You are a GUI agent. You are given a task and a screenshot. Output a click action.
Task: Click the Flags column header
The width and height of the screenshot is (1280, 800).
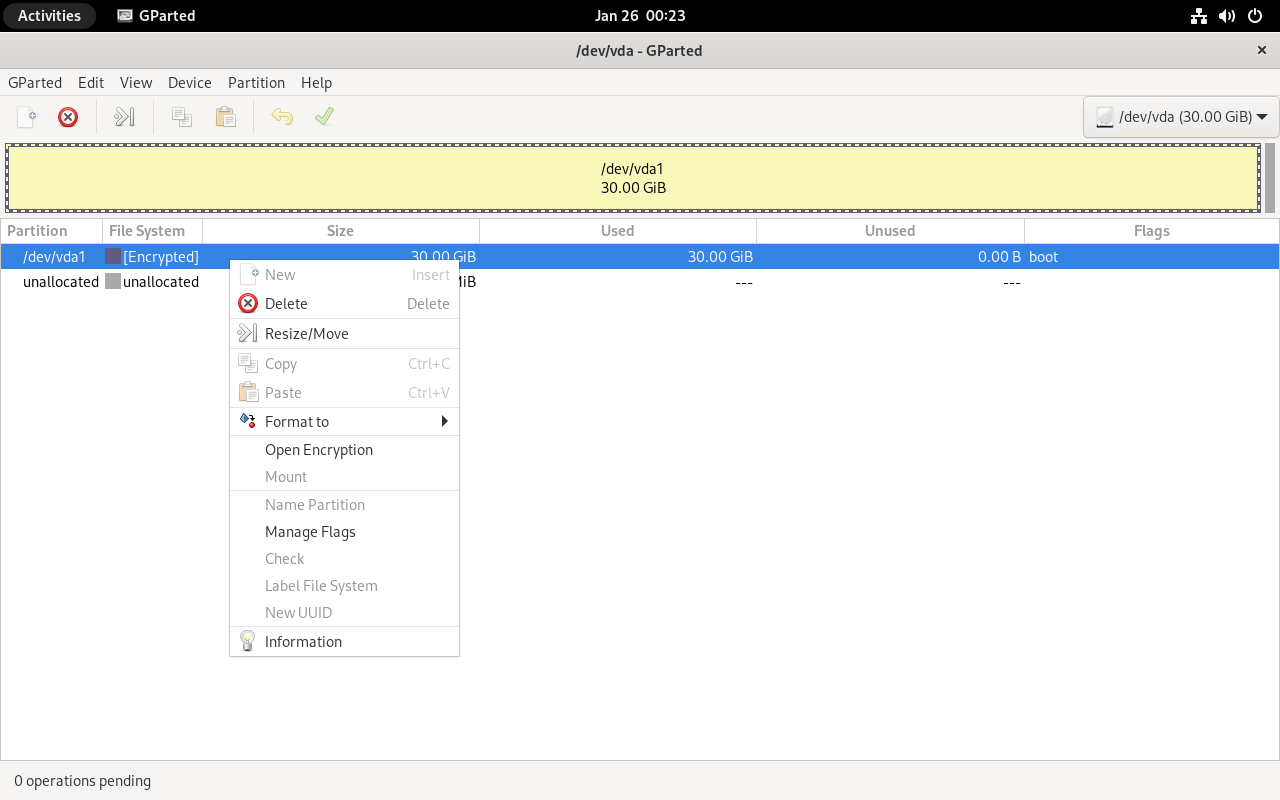pyautogui.click(x=1151, y=231)
